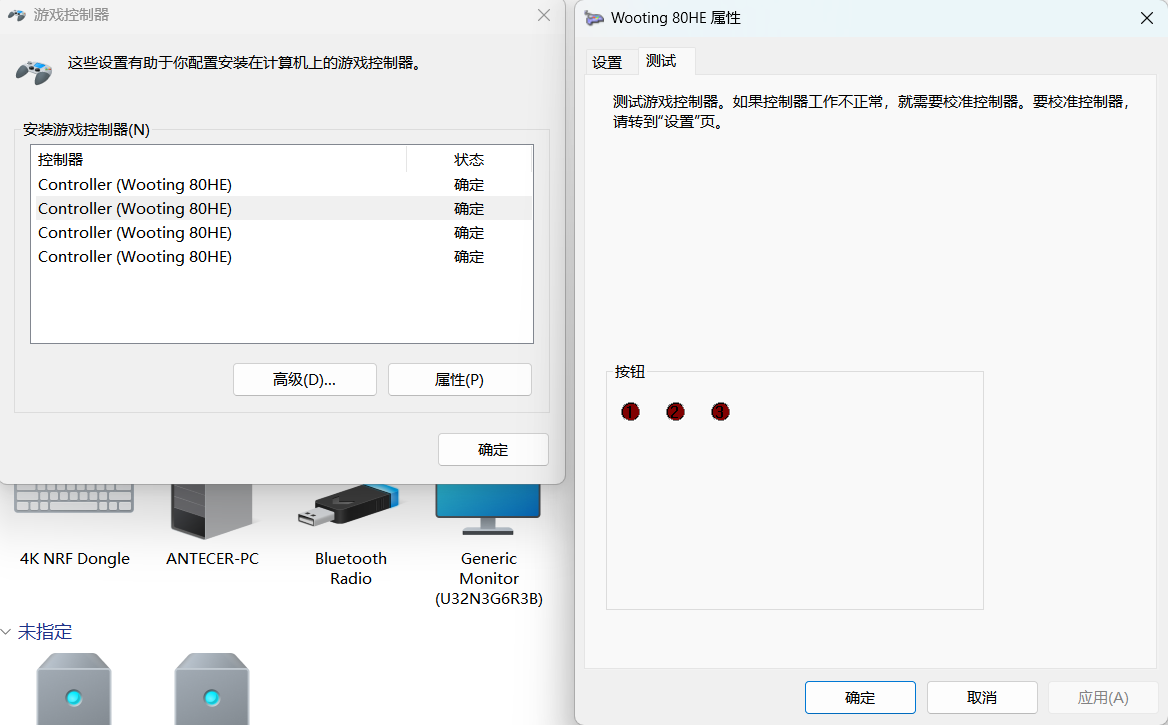Click the controller icon in Wooting 80HE title bar
The height and width of the screenshot is (725, 1168).
[x=594, y=18]
